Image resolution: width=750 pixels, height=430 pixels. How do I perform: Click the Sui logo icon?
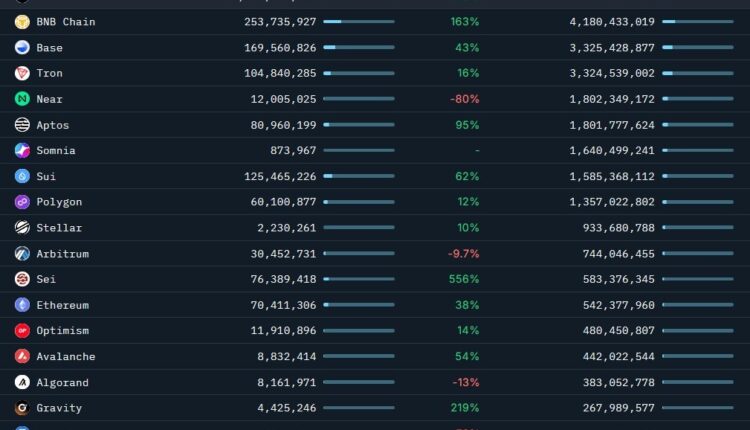pyautogui.click(x=22, y=176)
